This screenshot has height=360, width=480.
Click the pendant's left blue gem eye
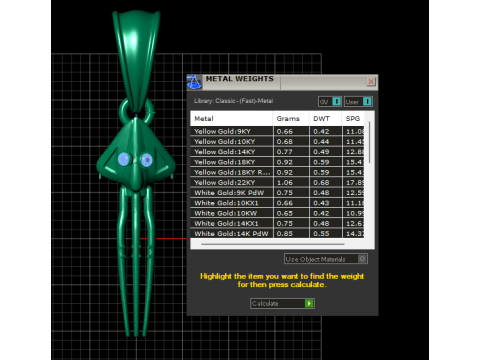[124, 159]
